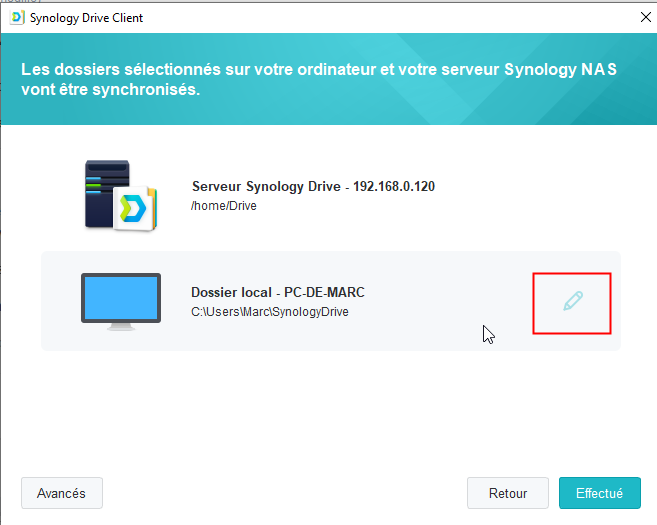Click the blue computer monitor icon

click(121, 302)
